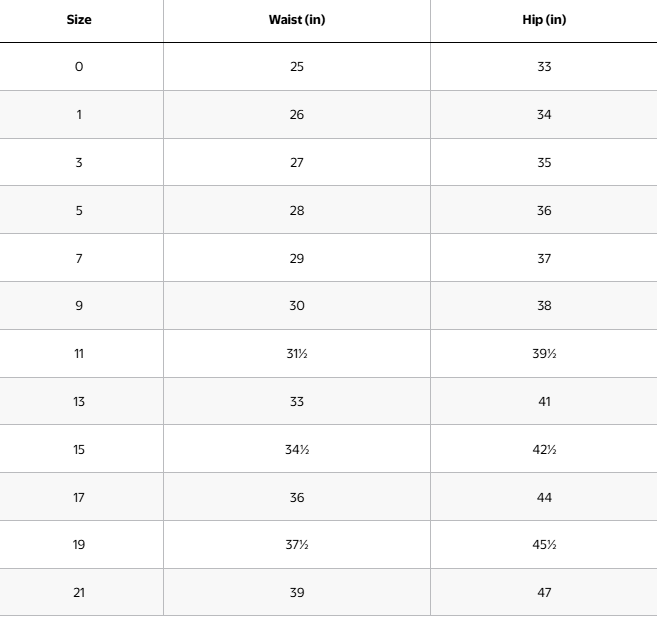Click hip value 47 for size 21
The width and height of the screenshot is (657, 621).
(x=544, y=593)
